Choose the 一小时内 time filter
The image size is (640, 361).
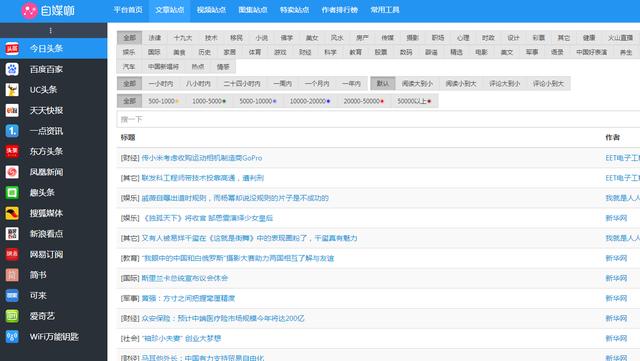coord(161,84)
